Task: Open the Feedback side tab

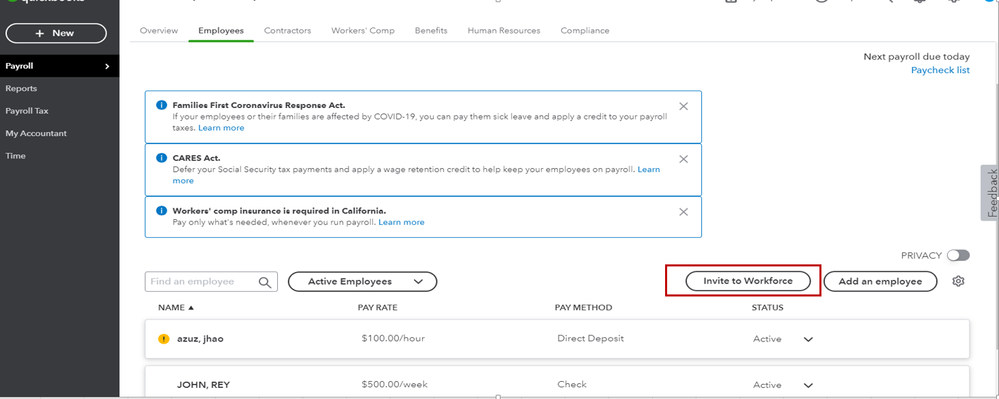Action: (990, 193)
